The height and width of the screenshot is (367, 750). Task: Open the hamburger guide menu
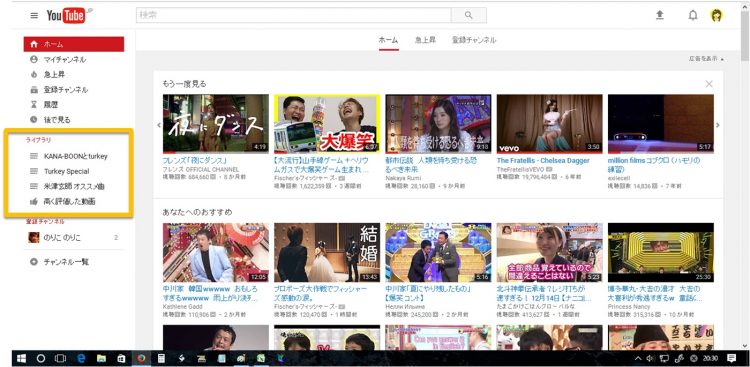tap(34, 15)
